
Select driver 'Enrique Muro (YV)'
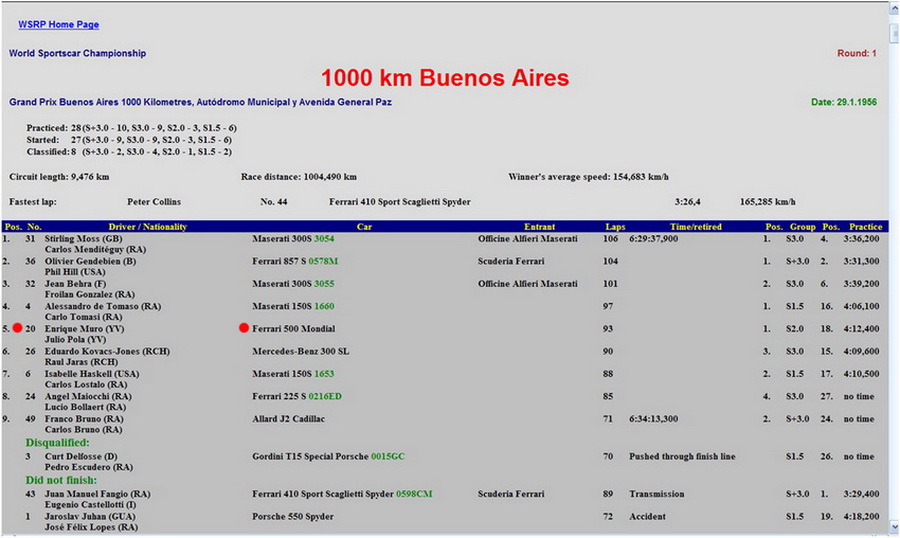[x=84, y=329]
